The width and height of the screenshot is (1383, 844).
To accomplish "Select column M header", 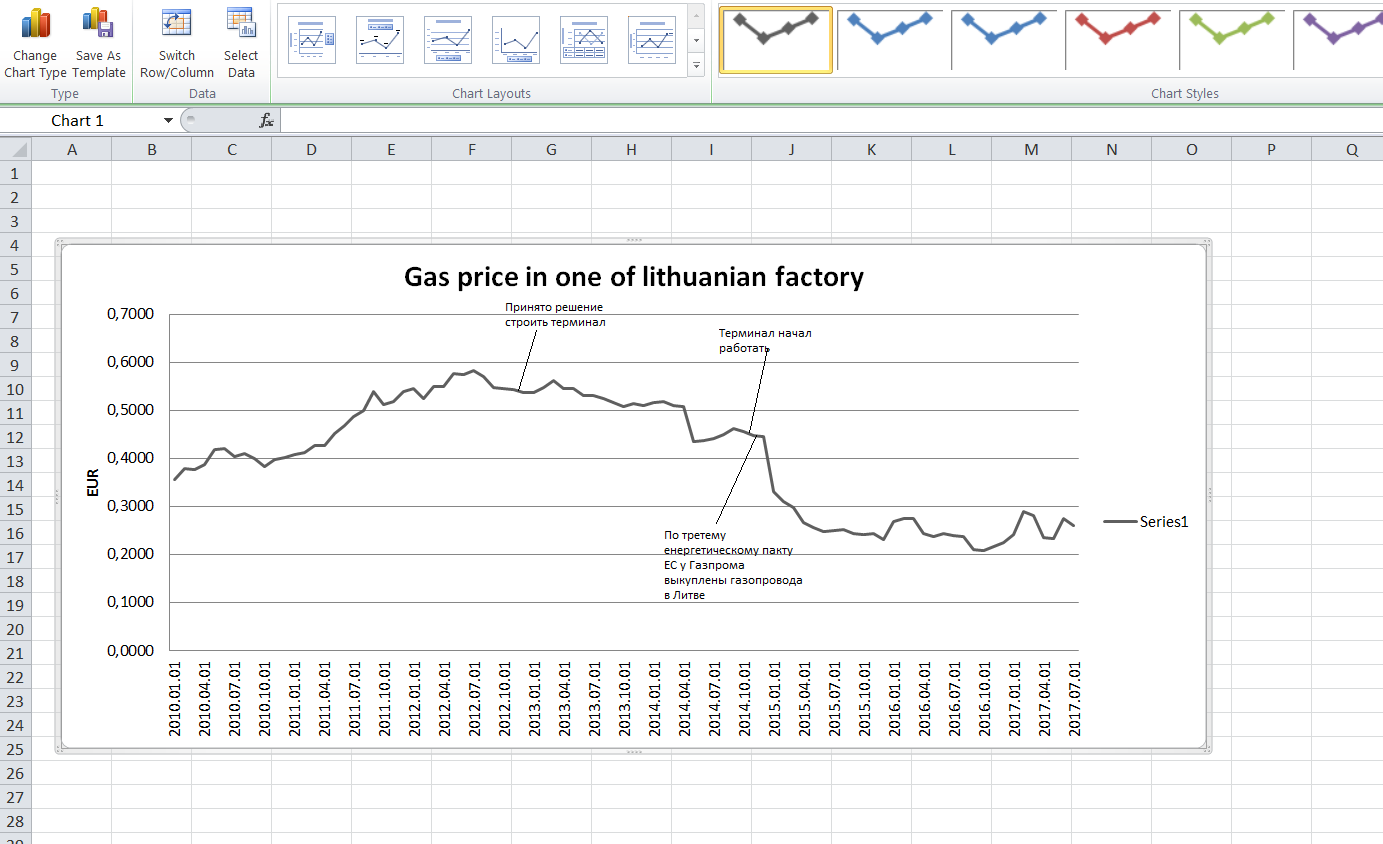I will [x=1032, y=150].
